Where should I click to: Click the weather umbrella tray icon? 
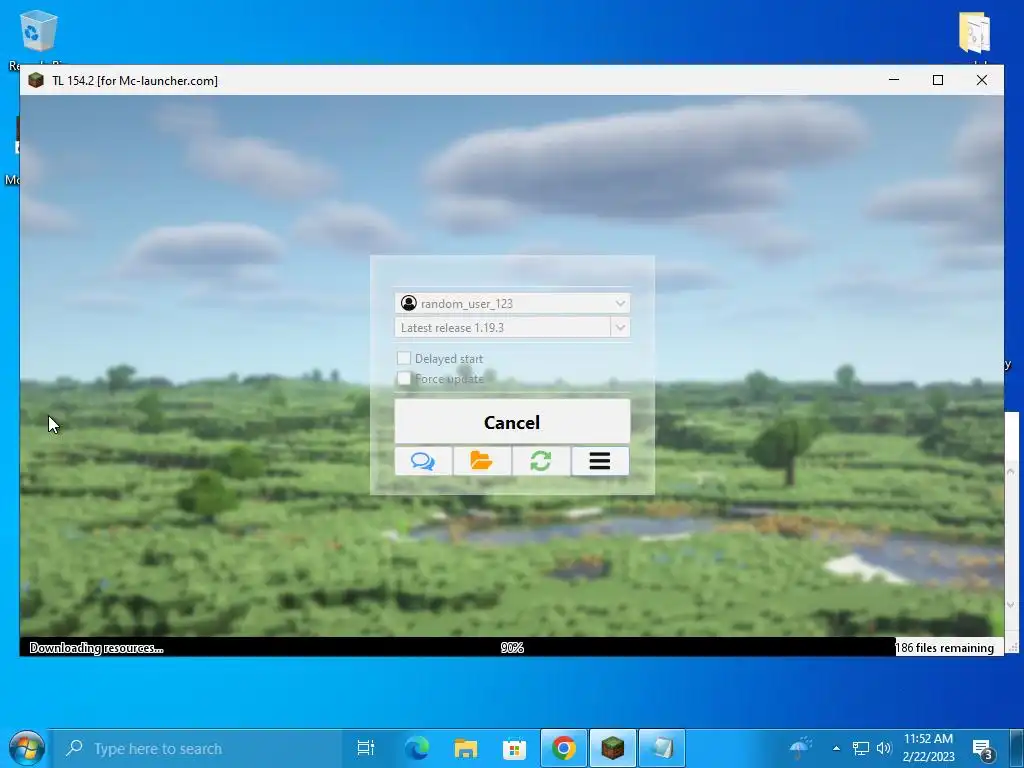801,748
